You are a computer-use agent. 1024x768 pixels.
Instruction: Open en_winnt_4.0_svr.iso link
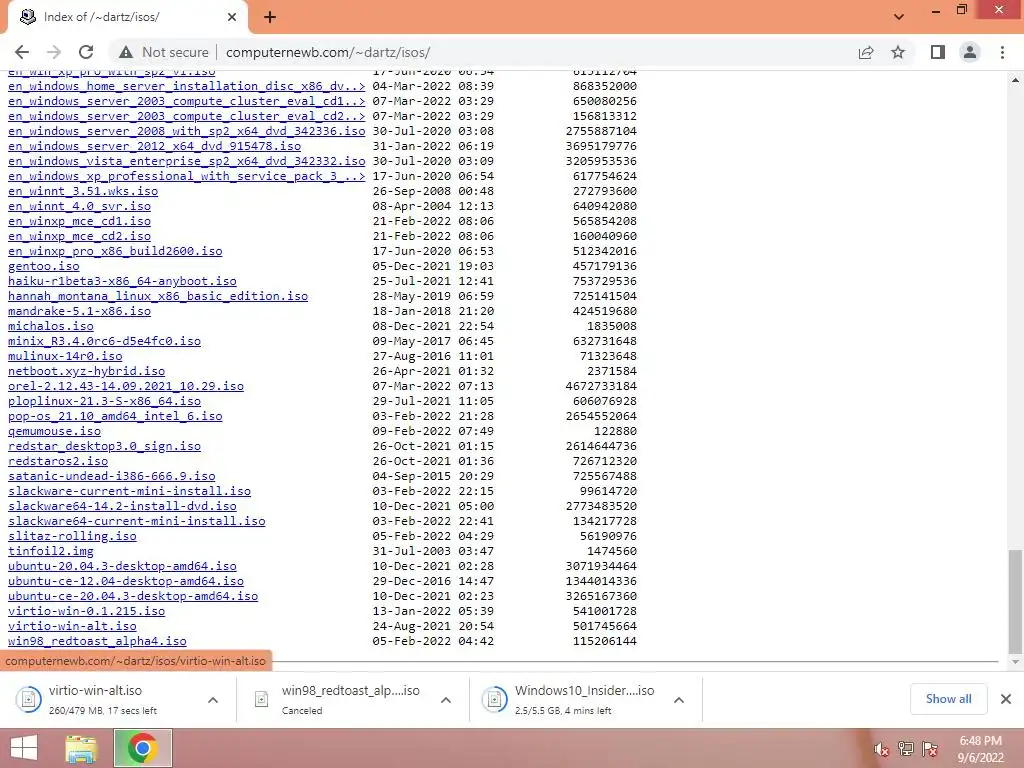79,206
